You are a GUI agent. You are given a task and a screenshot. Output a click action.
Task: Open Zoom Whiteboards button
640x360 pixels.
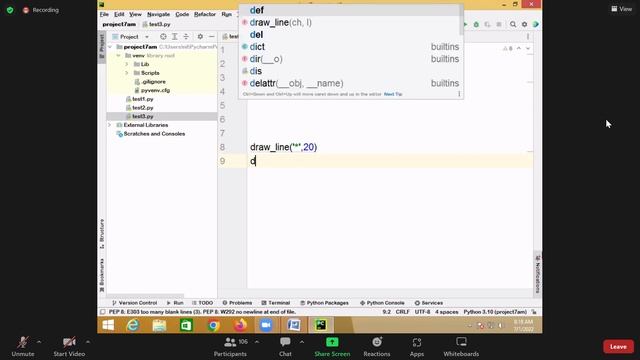(461, 347)
